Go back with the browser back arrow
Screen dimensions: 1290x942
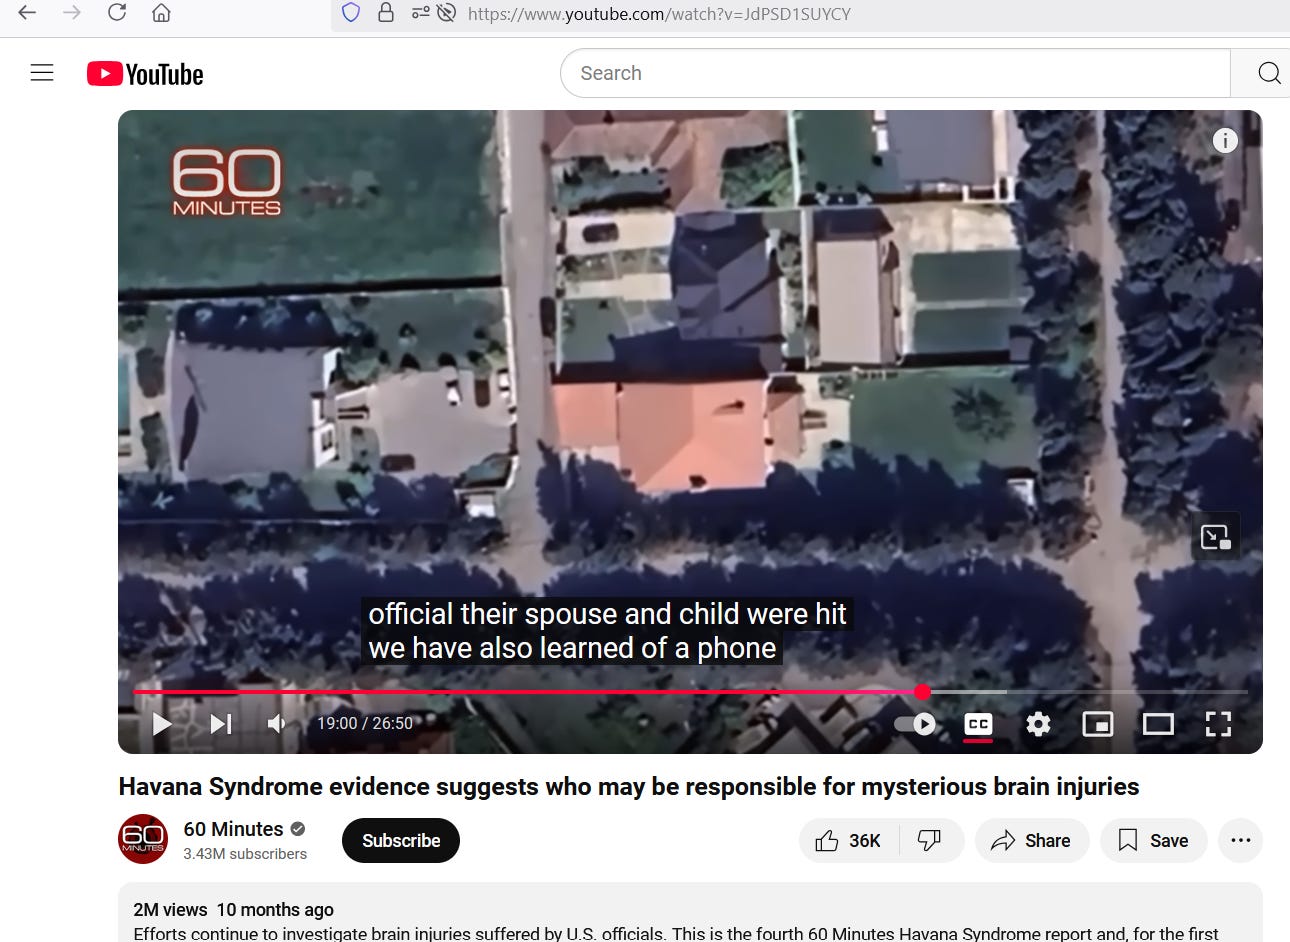pos(27,13)
